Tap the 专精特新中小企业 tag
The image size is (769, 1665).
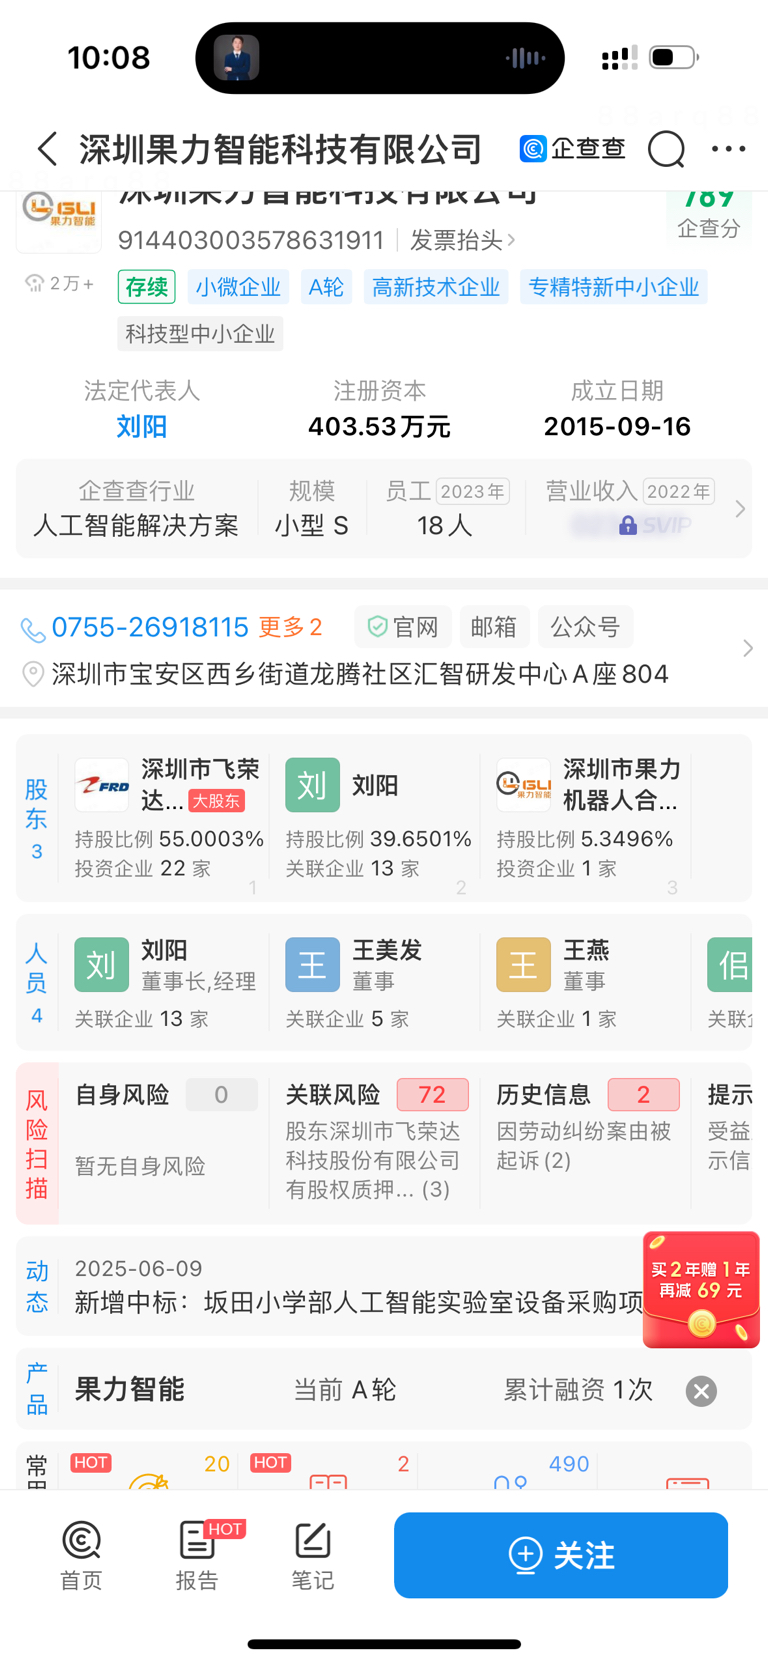(614, 287)
